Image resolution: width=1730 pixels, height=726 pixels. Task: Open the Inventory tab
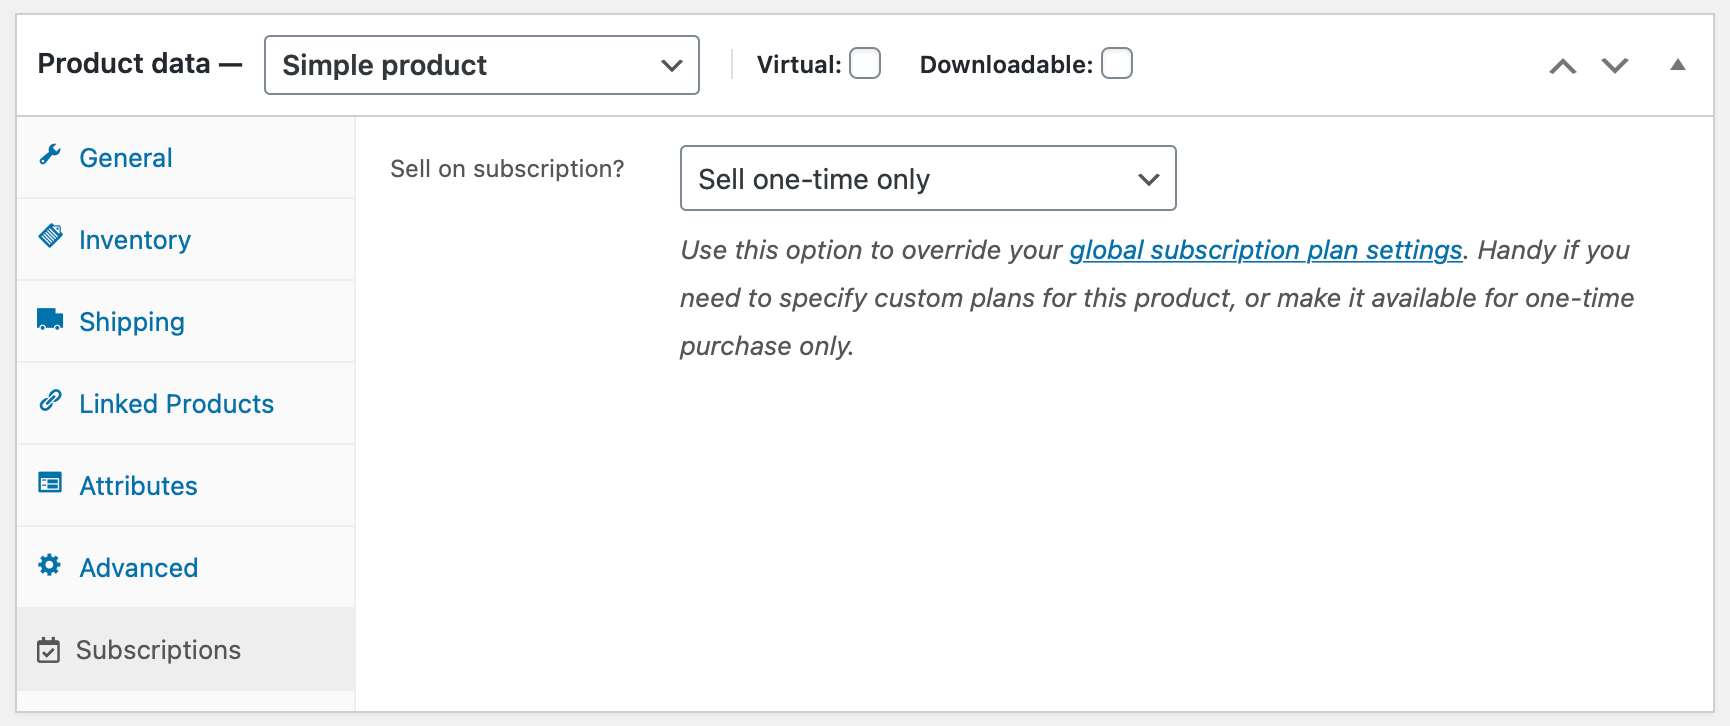pyautogui.click(x=135, y=240)
